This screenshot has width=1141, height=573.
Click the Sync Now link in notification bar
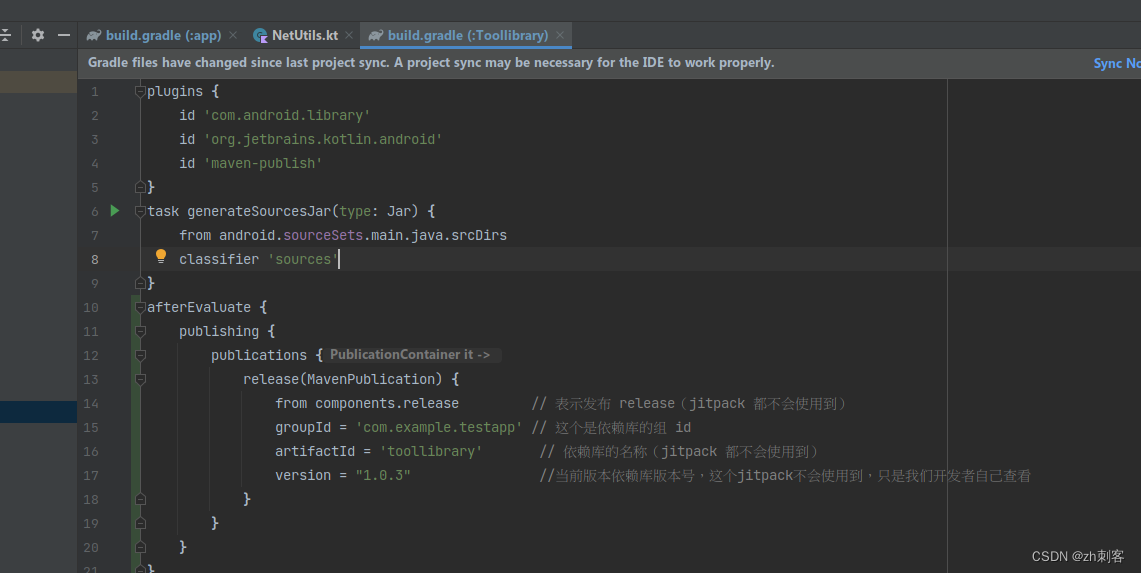click(1117, 63)
